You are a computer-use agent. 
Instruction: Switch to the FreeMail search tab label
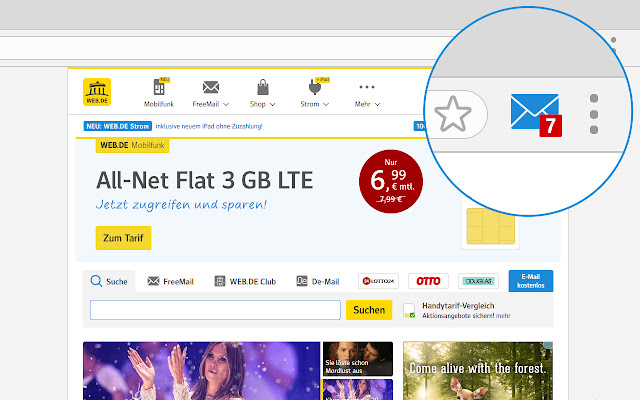point(178,282)
